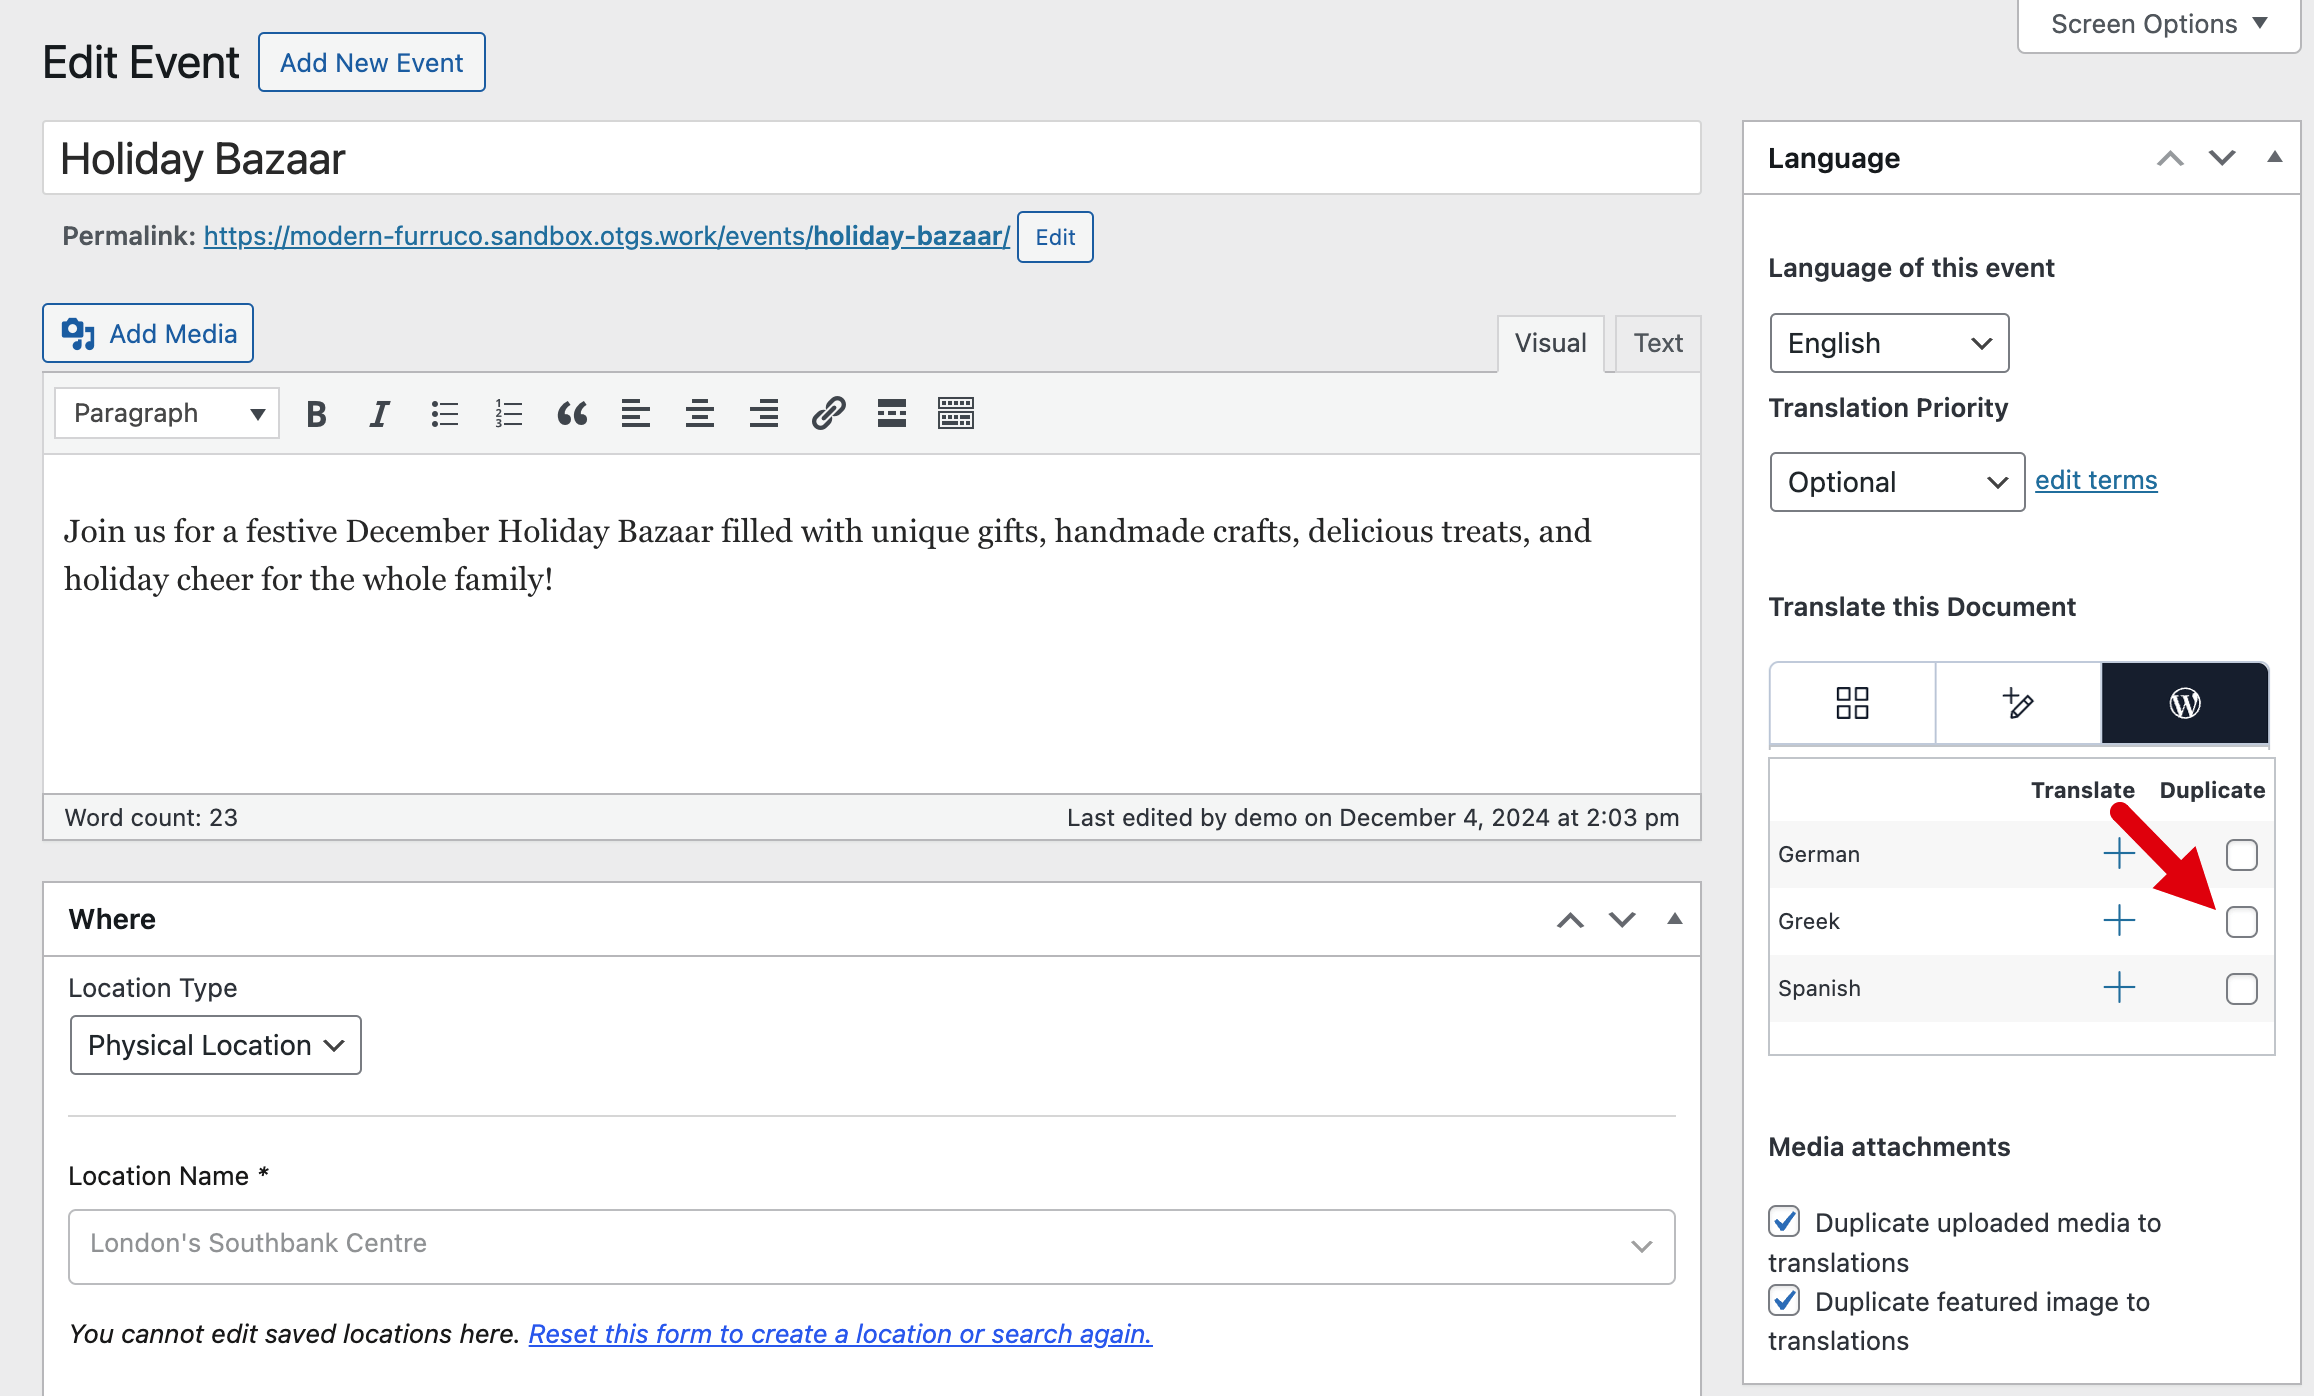This screenshot has width=2314, height=1396.
Task: Open the Physical Location type dropdown
Action: click(x=215, y=1045)
